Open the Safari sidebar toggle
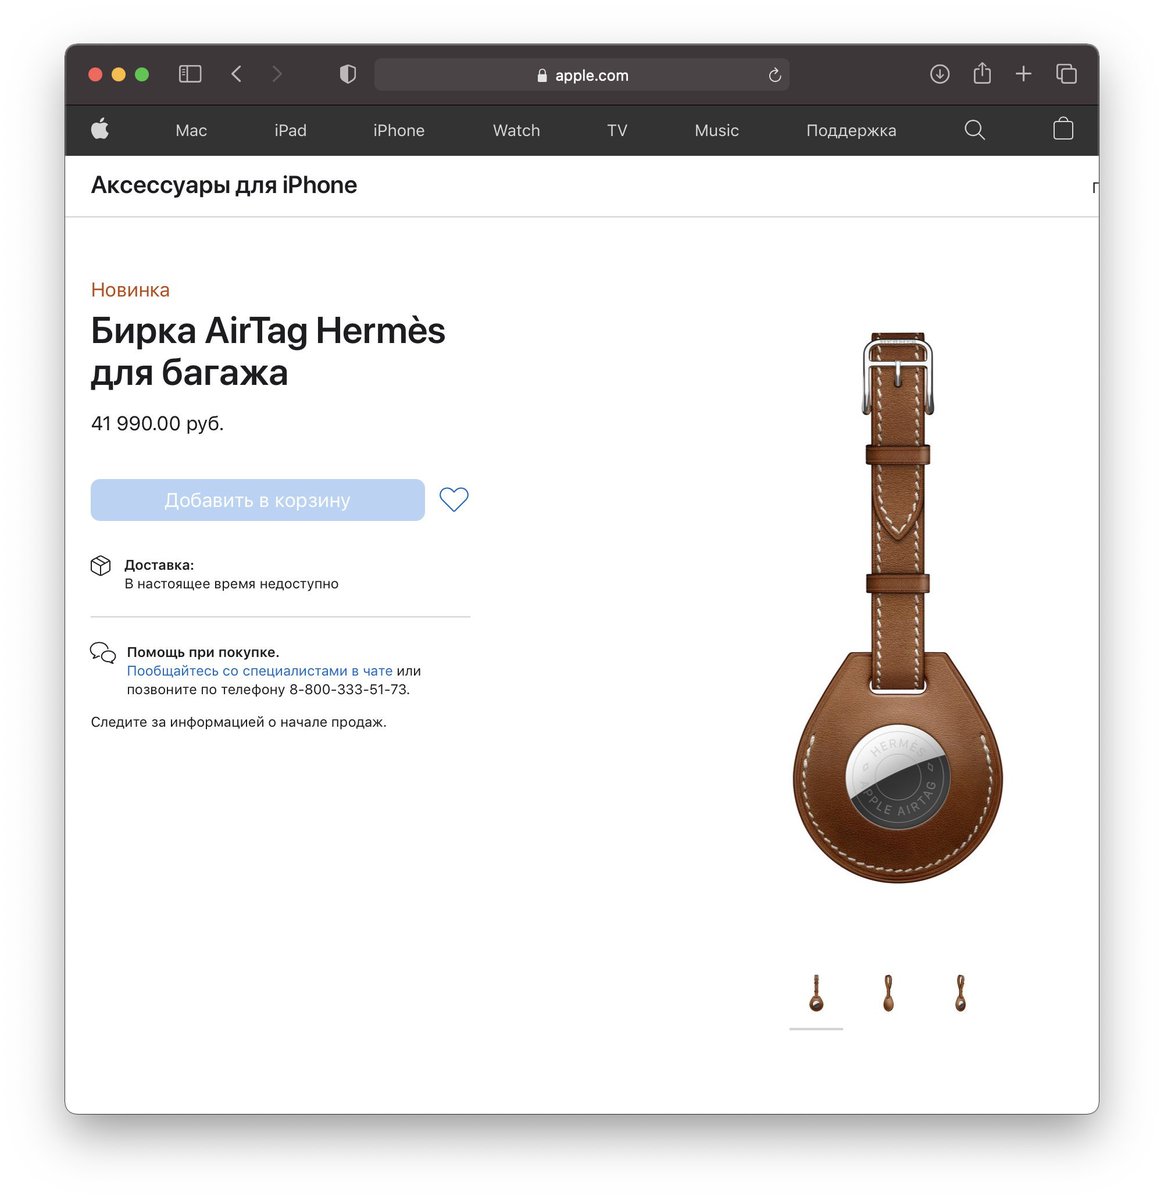Screen dimensions: 1164x1200 [190, 74]
